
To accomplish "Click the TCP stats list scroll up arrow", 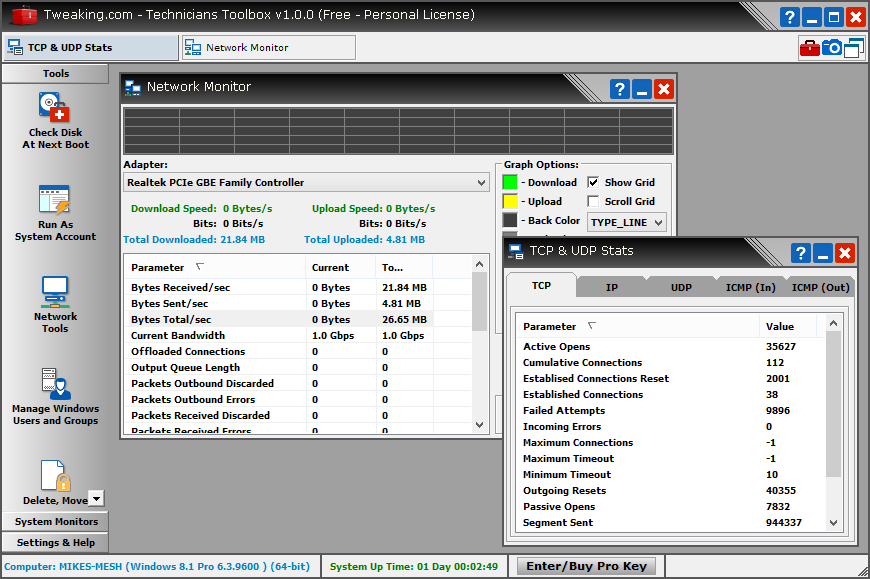I will click(833, 323).
